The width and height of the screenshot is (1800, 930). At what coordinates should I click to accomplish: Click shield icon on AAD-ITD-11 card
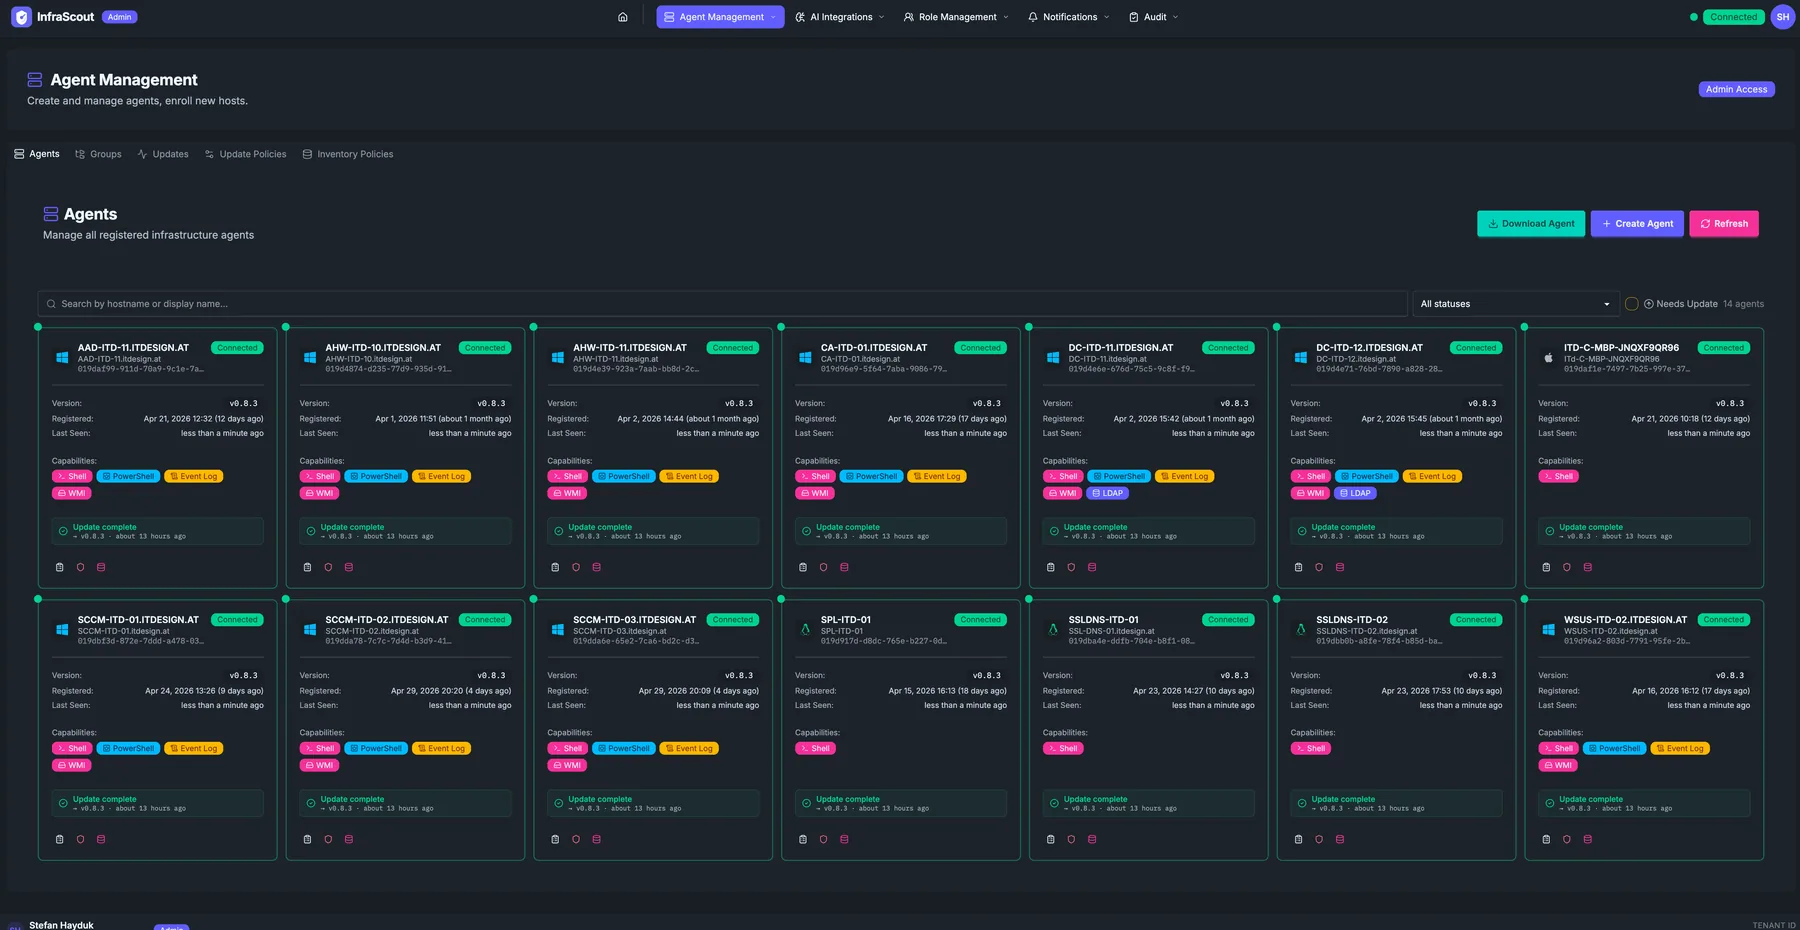click(81, 567)
